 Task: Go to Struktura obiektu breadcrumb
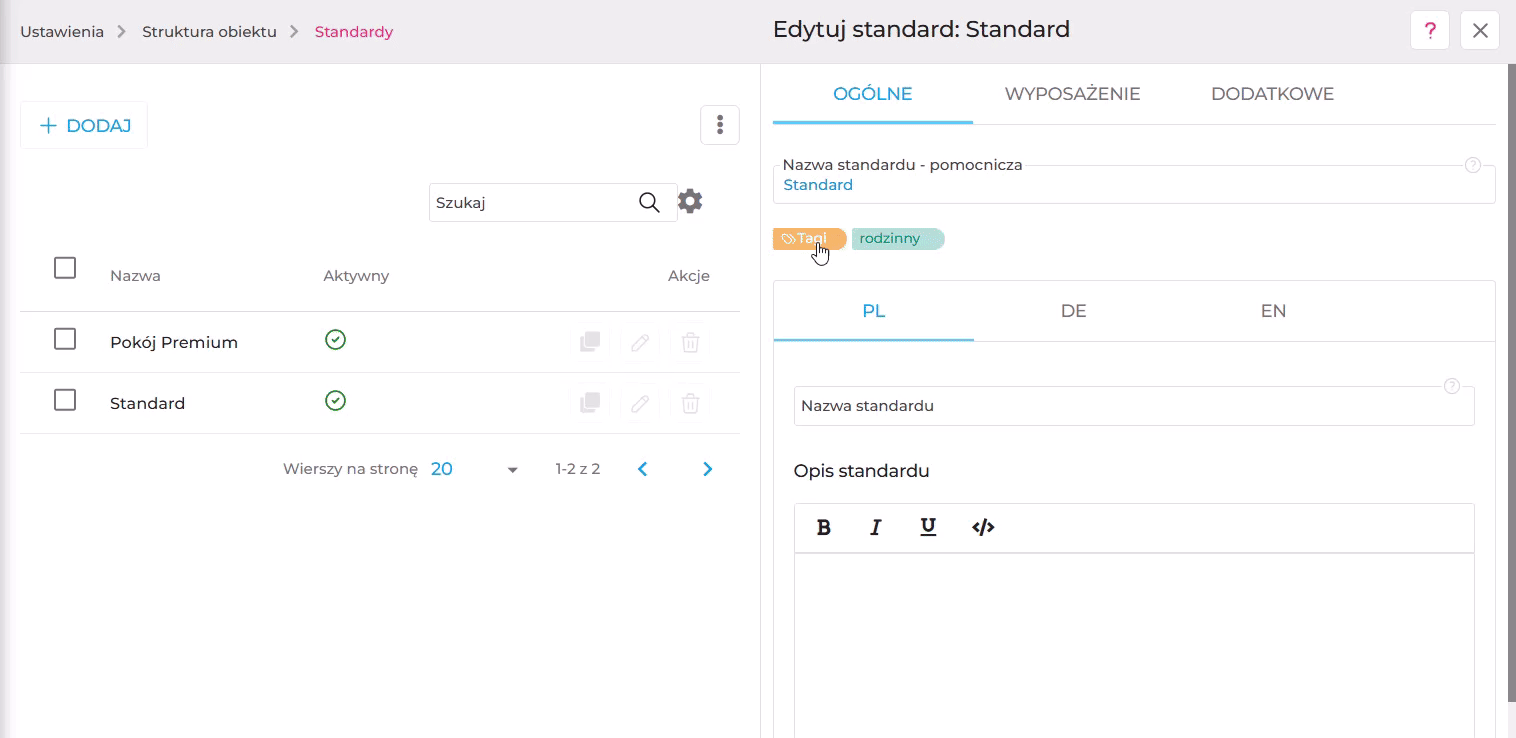(209, 32)
